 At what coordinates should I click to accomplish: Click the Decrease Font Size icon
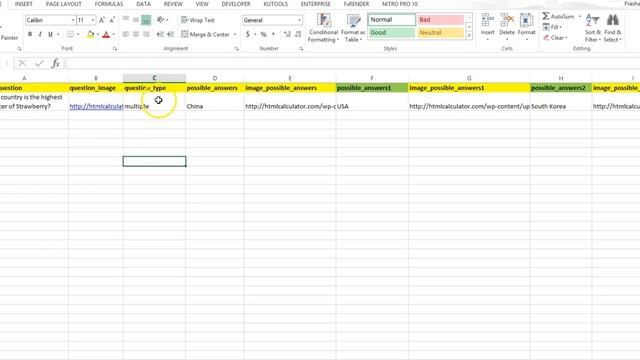coord(112,20)
